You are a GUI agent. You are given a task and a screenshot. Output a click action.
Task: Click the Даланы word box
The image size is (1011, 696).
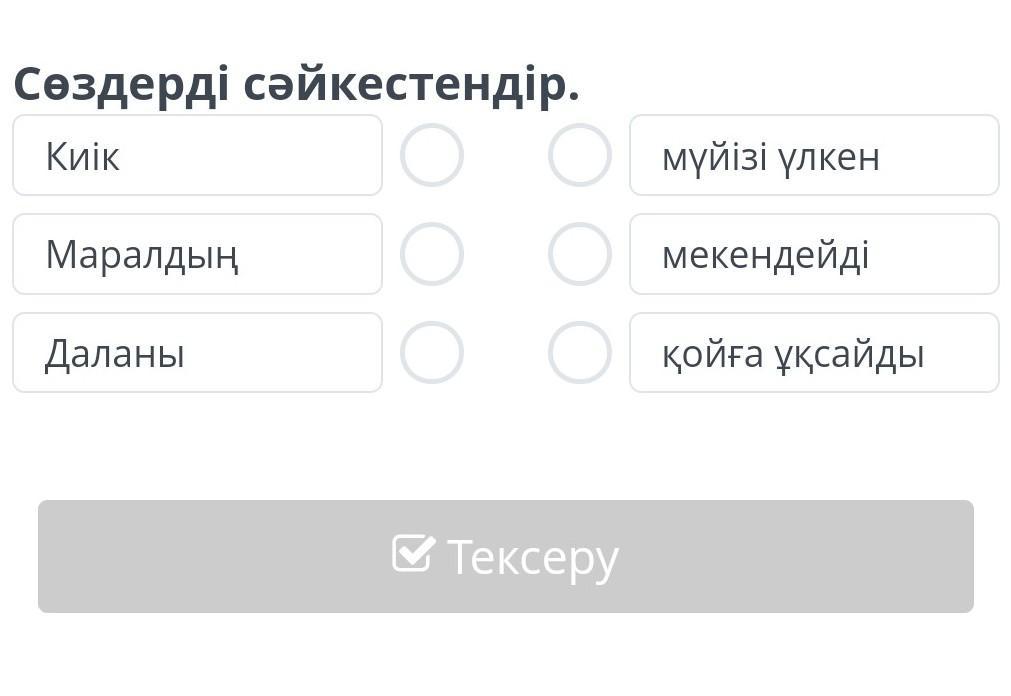tap(197, 352)
